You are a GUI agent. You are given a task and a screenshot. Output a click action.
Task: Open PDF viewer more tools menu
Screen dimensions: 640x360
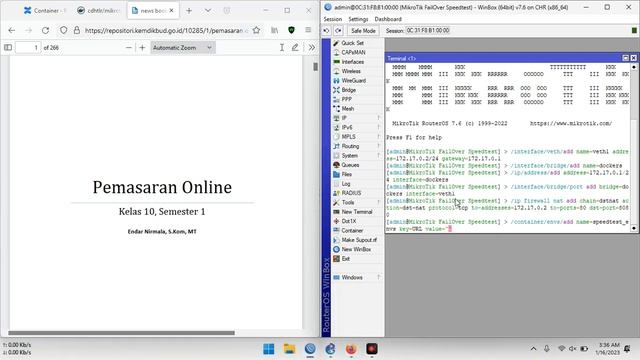(x=312, y=48)
